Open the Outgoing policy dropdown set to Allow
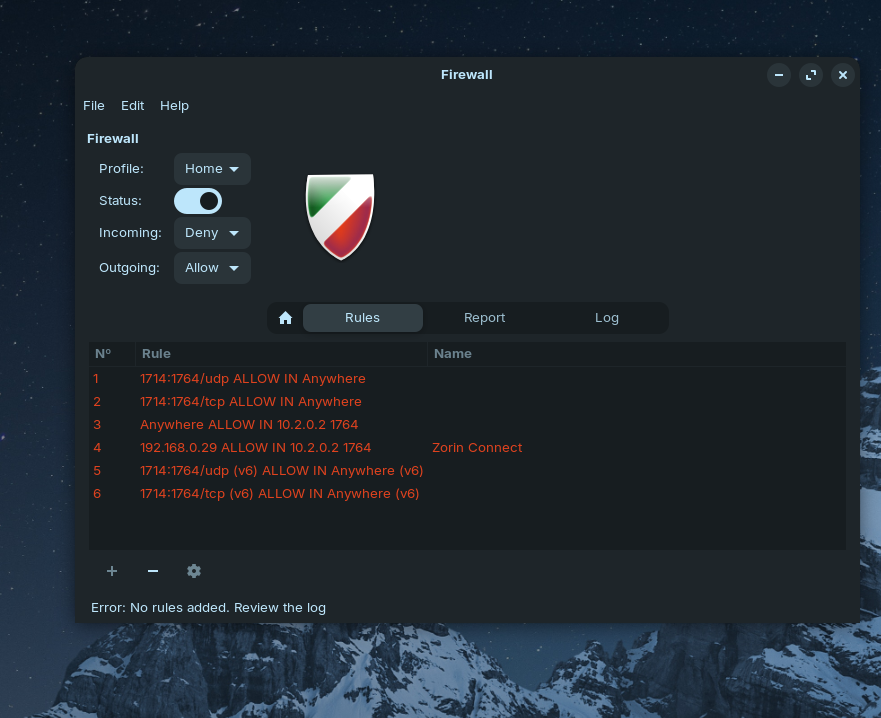The width and height of the screenshot is (881, 718). (212, 268)
